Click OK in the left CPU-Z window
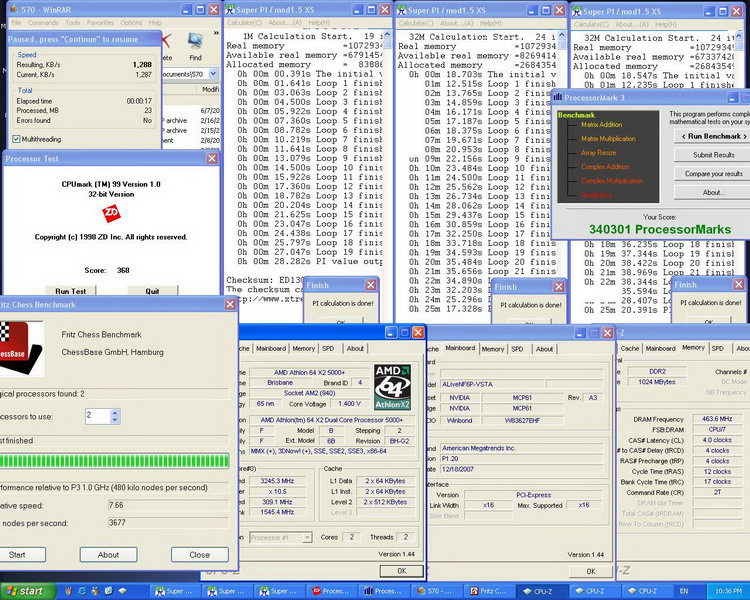Viewport: 750px width, 600px height. (x=402, y=570)
